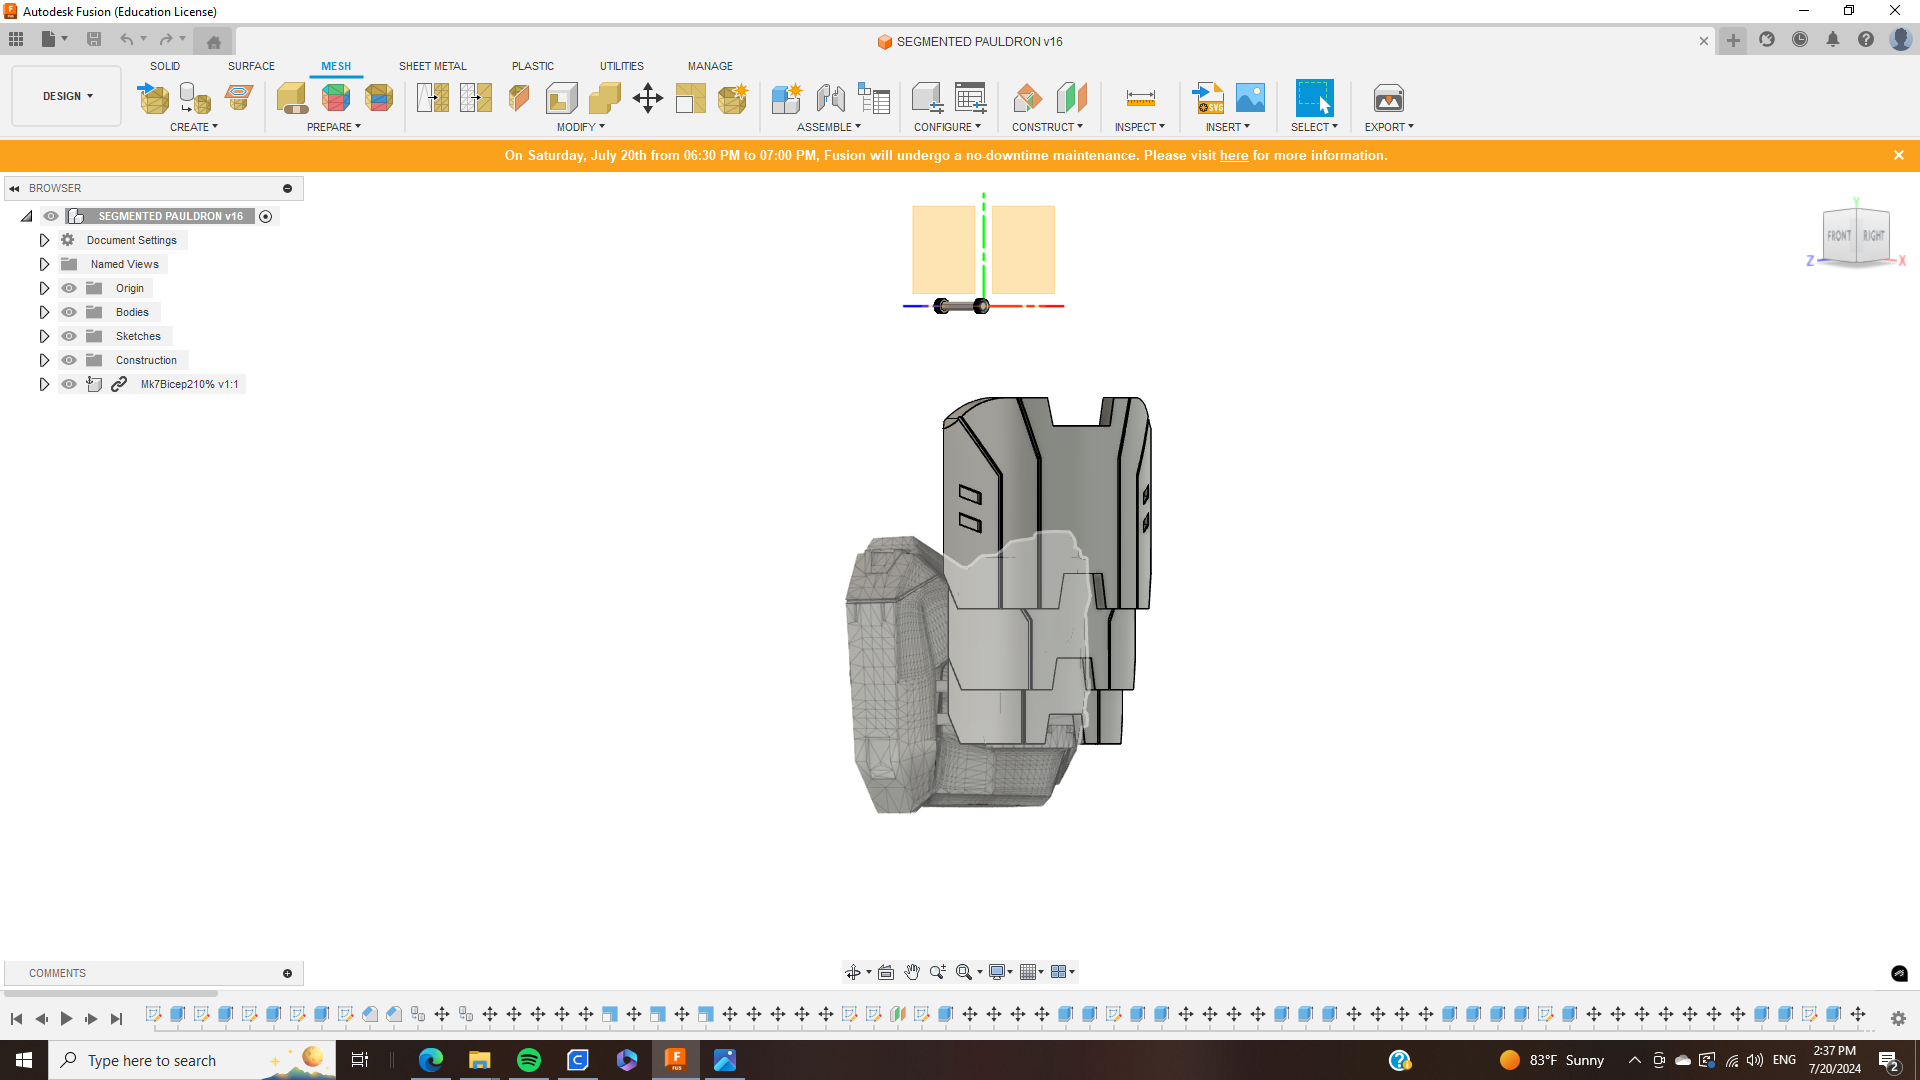
Task: Select the mesh Remesh tool
Action: pos(432,98)
